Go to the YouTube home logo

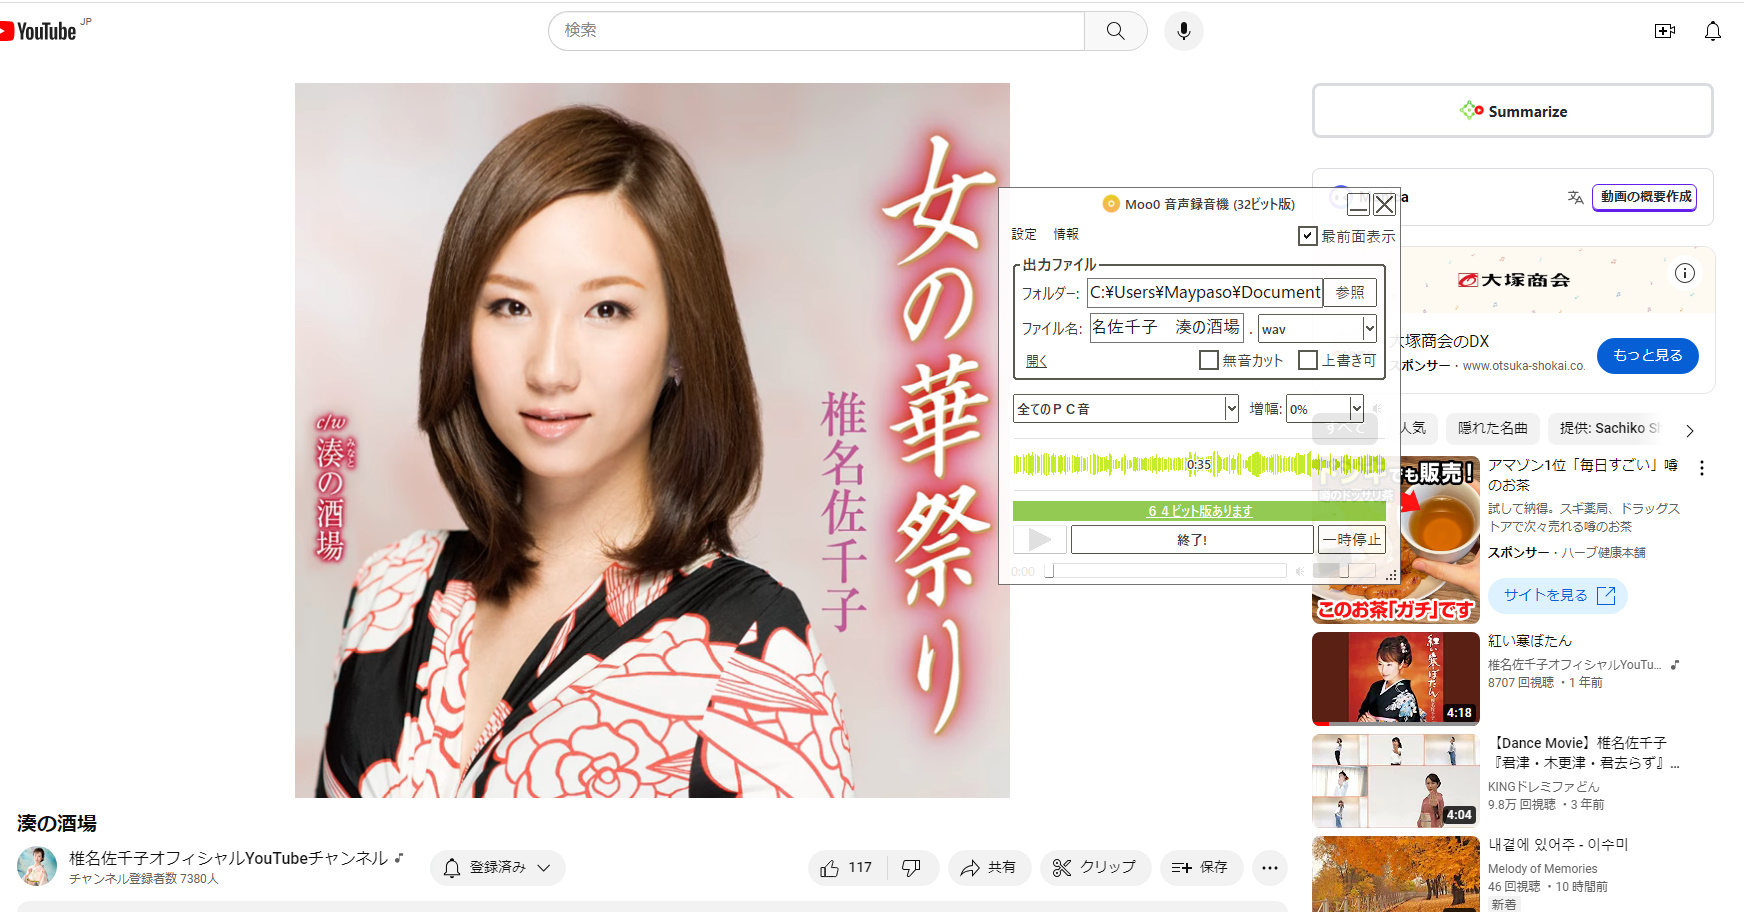tap(40, 31)
